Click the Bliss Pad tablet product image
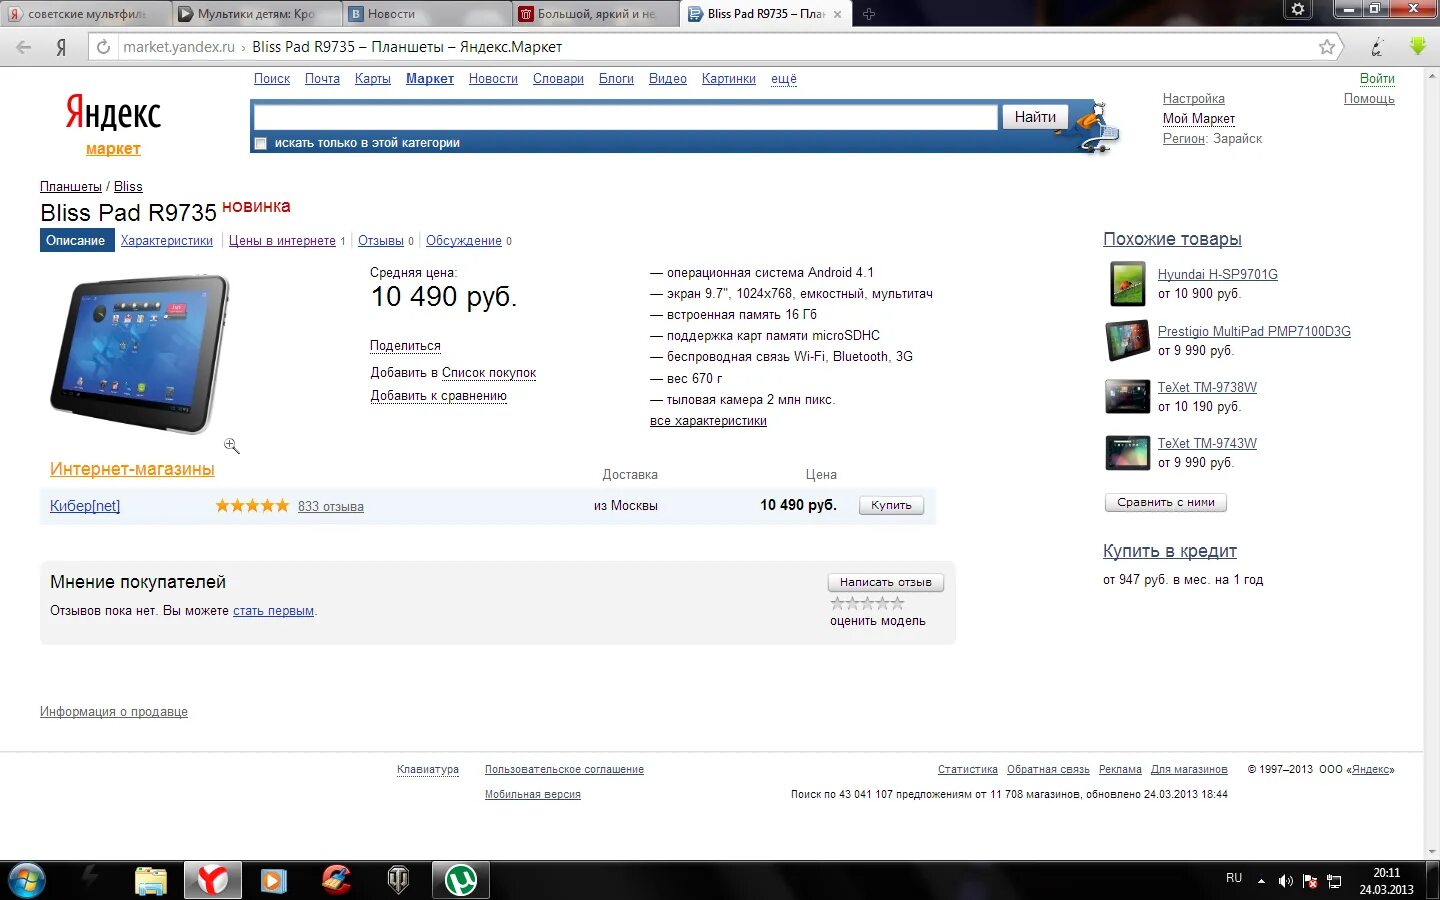 pos(140,354)
